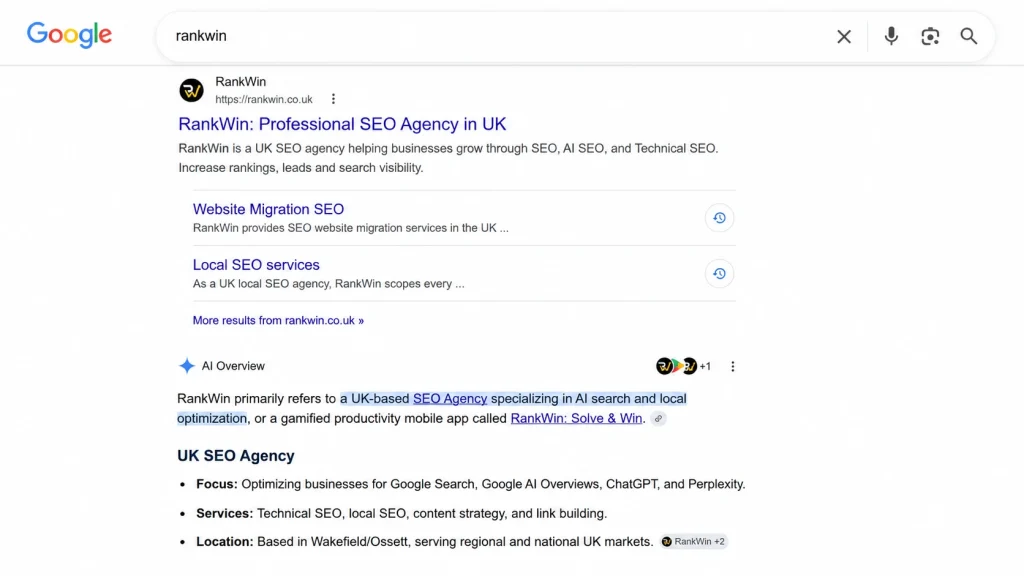Open the Website Migration SEO sitelink
The image size is (1024, 576).
(268, 209)
